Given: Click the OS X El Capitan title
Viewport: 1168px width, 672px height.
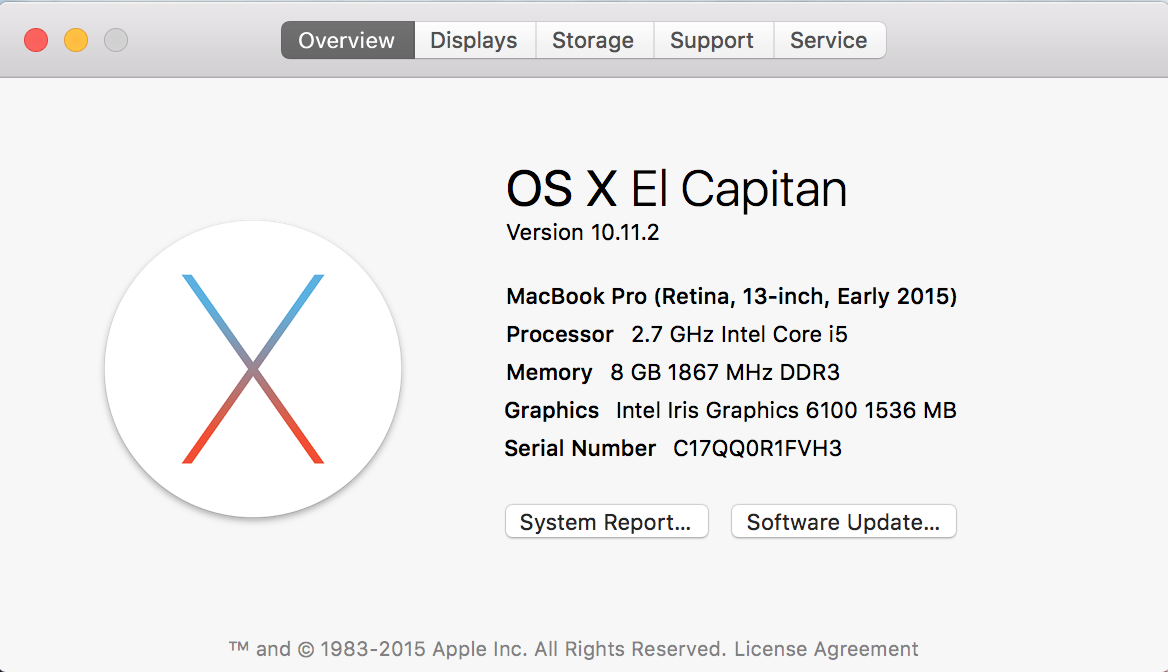Looking at the screenshot, I should click(676, 189).
